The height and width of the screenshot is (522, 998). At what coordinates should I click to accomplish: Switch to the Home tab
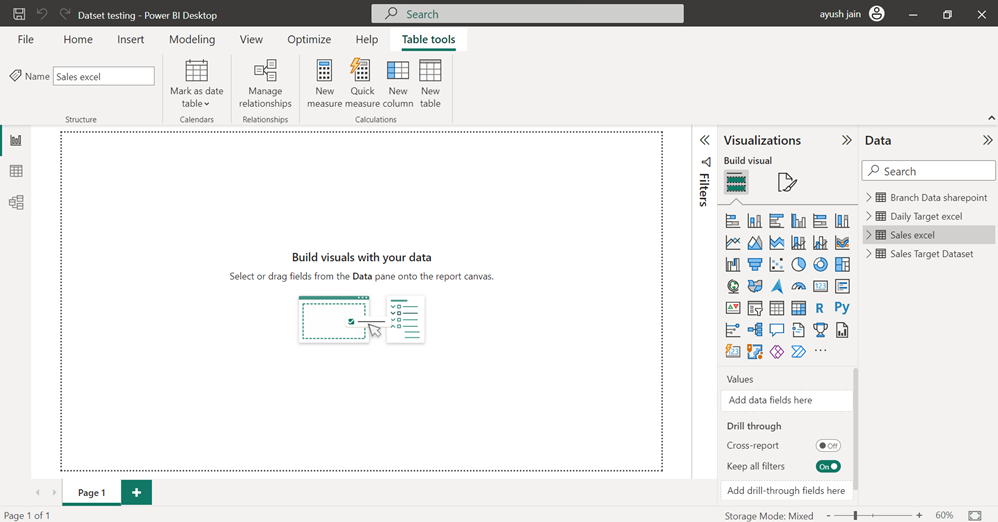pyautogui.click(x=78, y=39)
